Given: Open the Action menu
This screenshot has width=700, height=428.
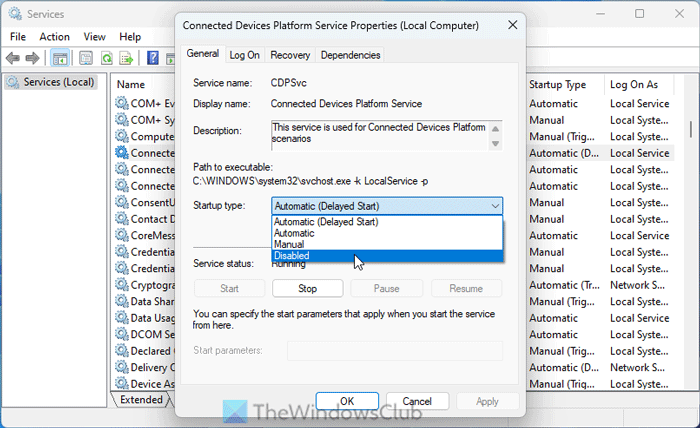Looking at the screenshot, I should (x=54, y=37).
